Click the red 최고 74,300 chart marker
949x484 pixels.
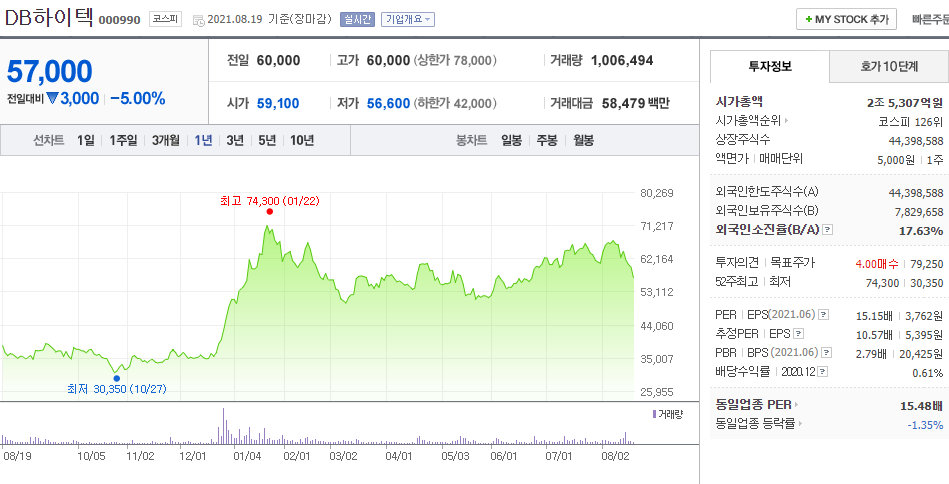[x=270, y=212]
